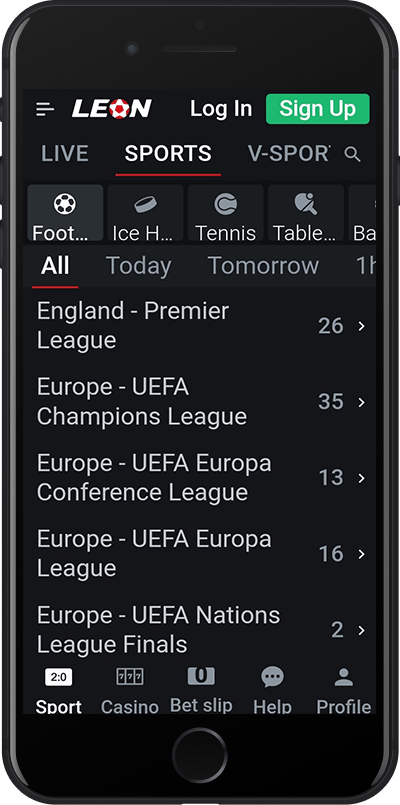Open UEFA Nations League Finals row

[x=199, y=630]
